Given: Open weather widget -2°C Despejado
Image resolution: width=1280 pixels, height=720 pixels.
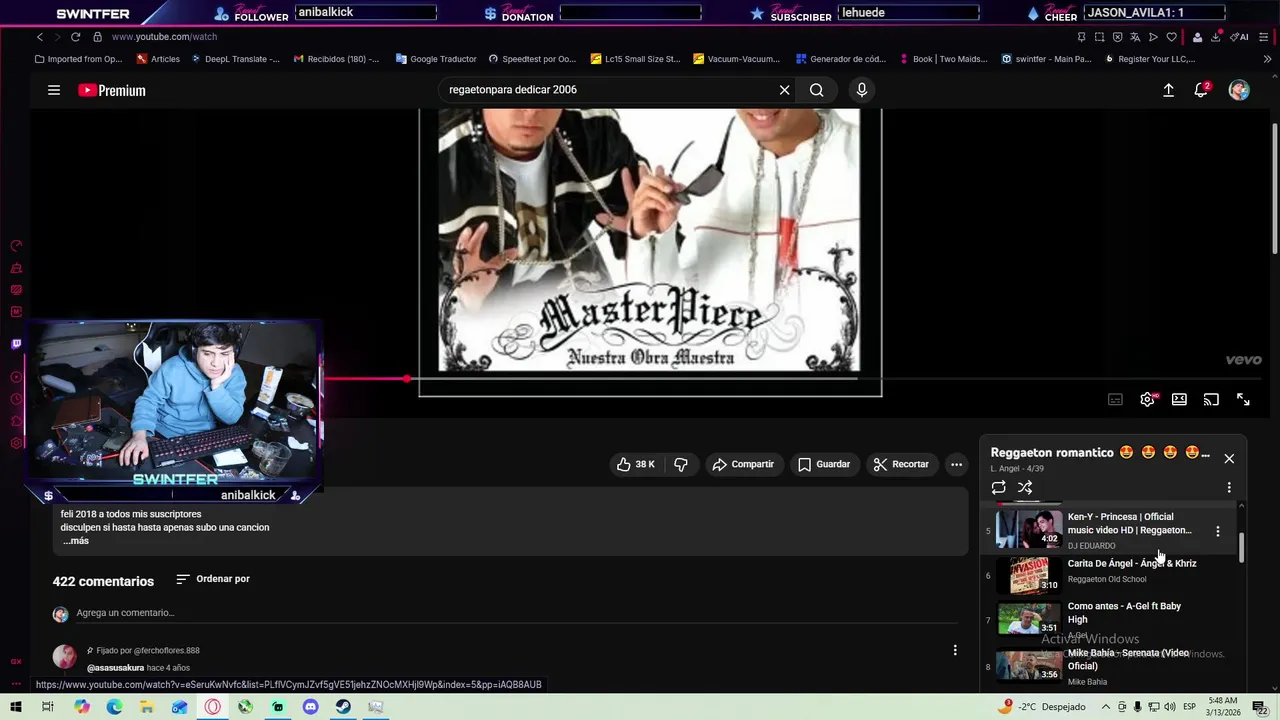Looking at the screenshot, I should pyautogui.click(x=1043, y=707).
